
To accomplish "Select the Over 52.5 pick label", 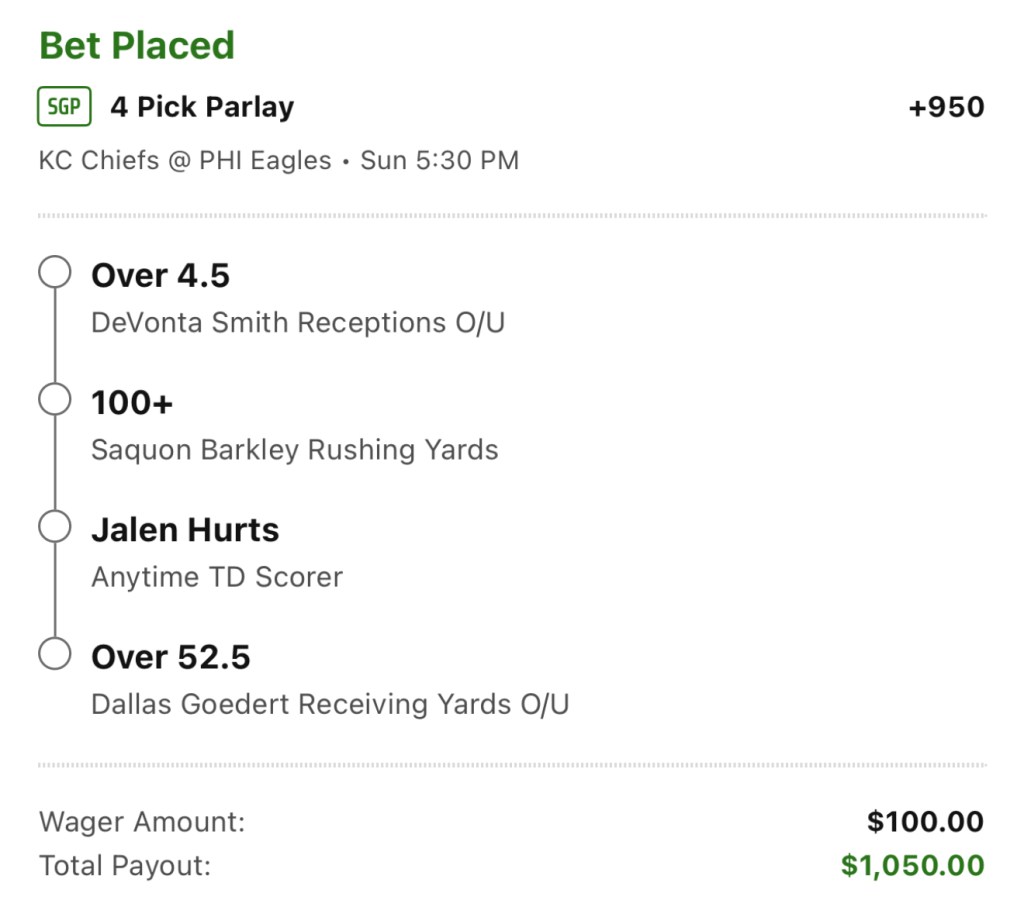I will (171, 657).
